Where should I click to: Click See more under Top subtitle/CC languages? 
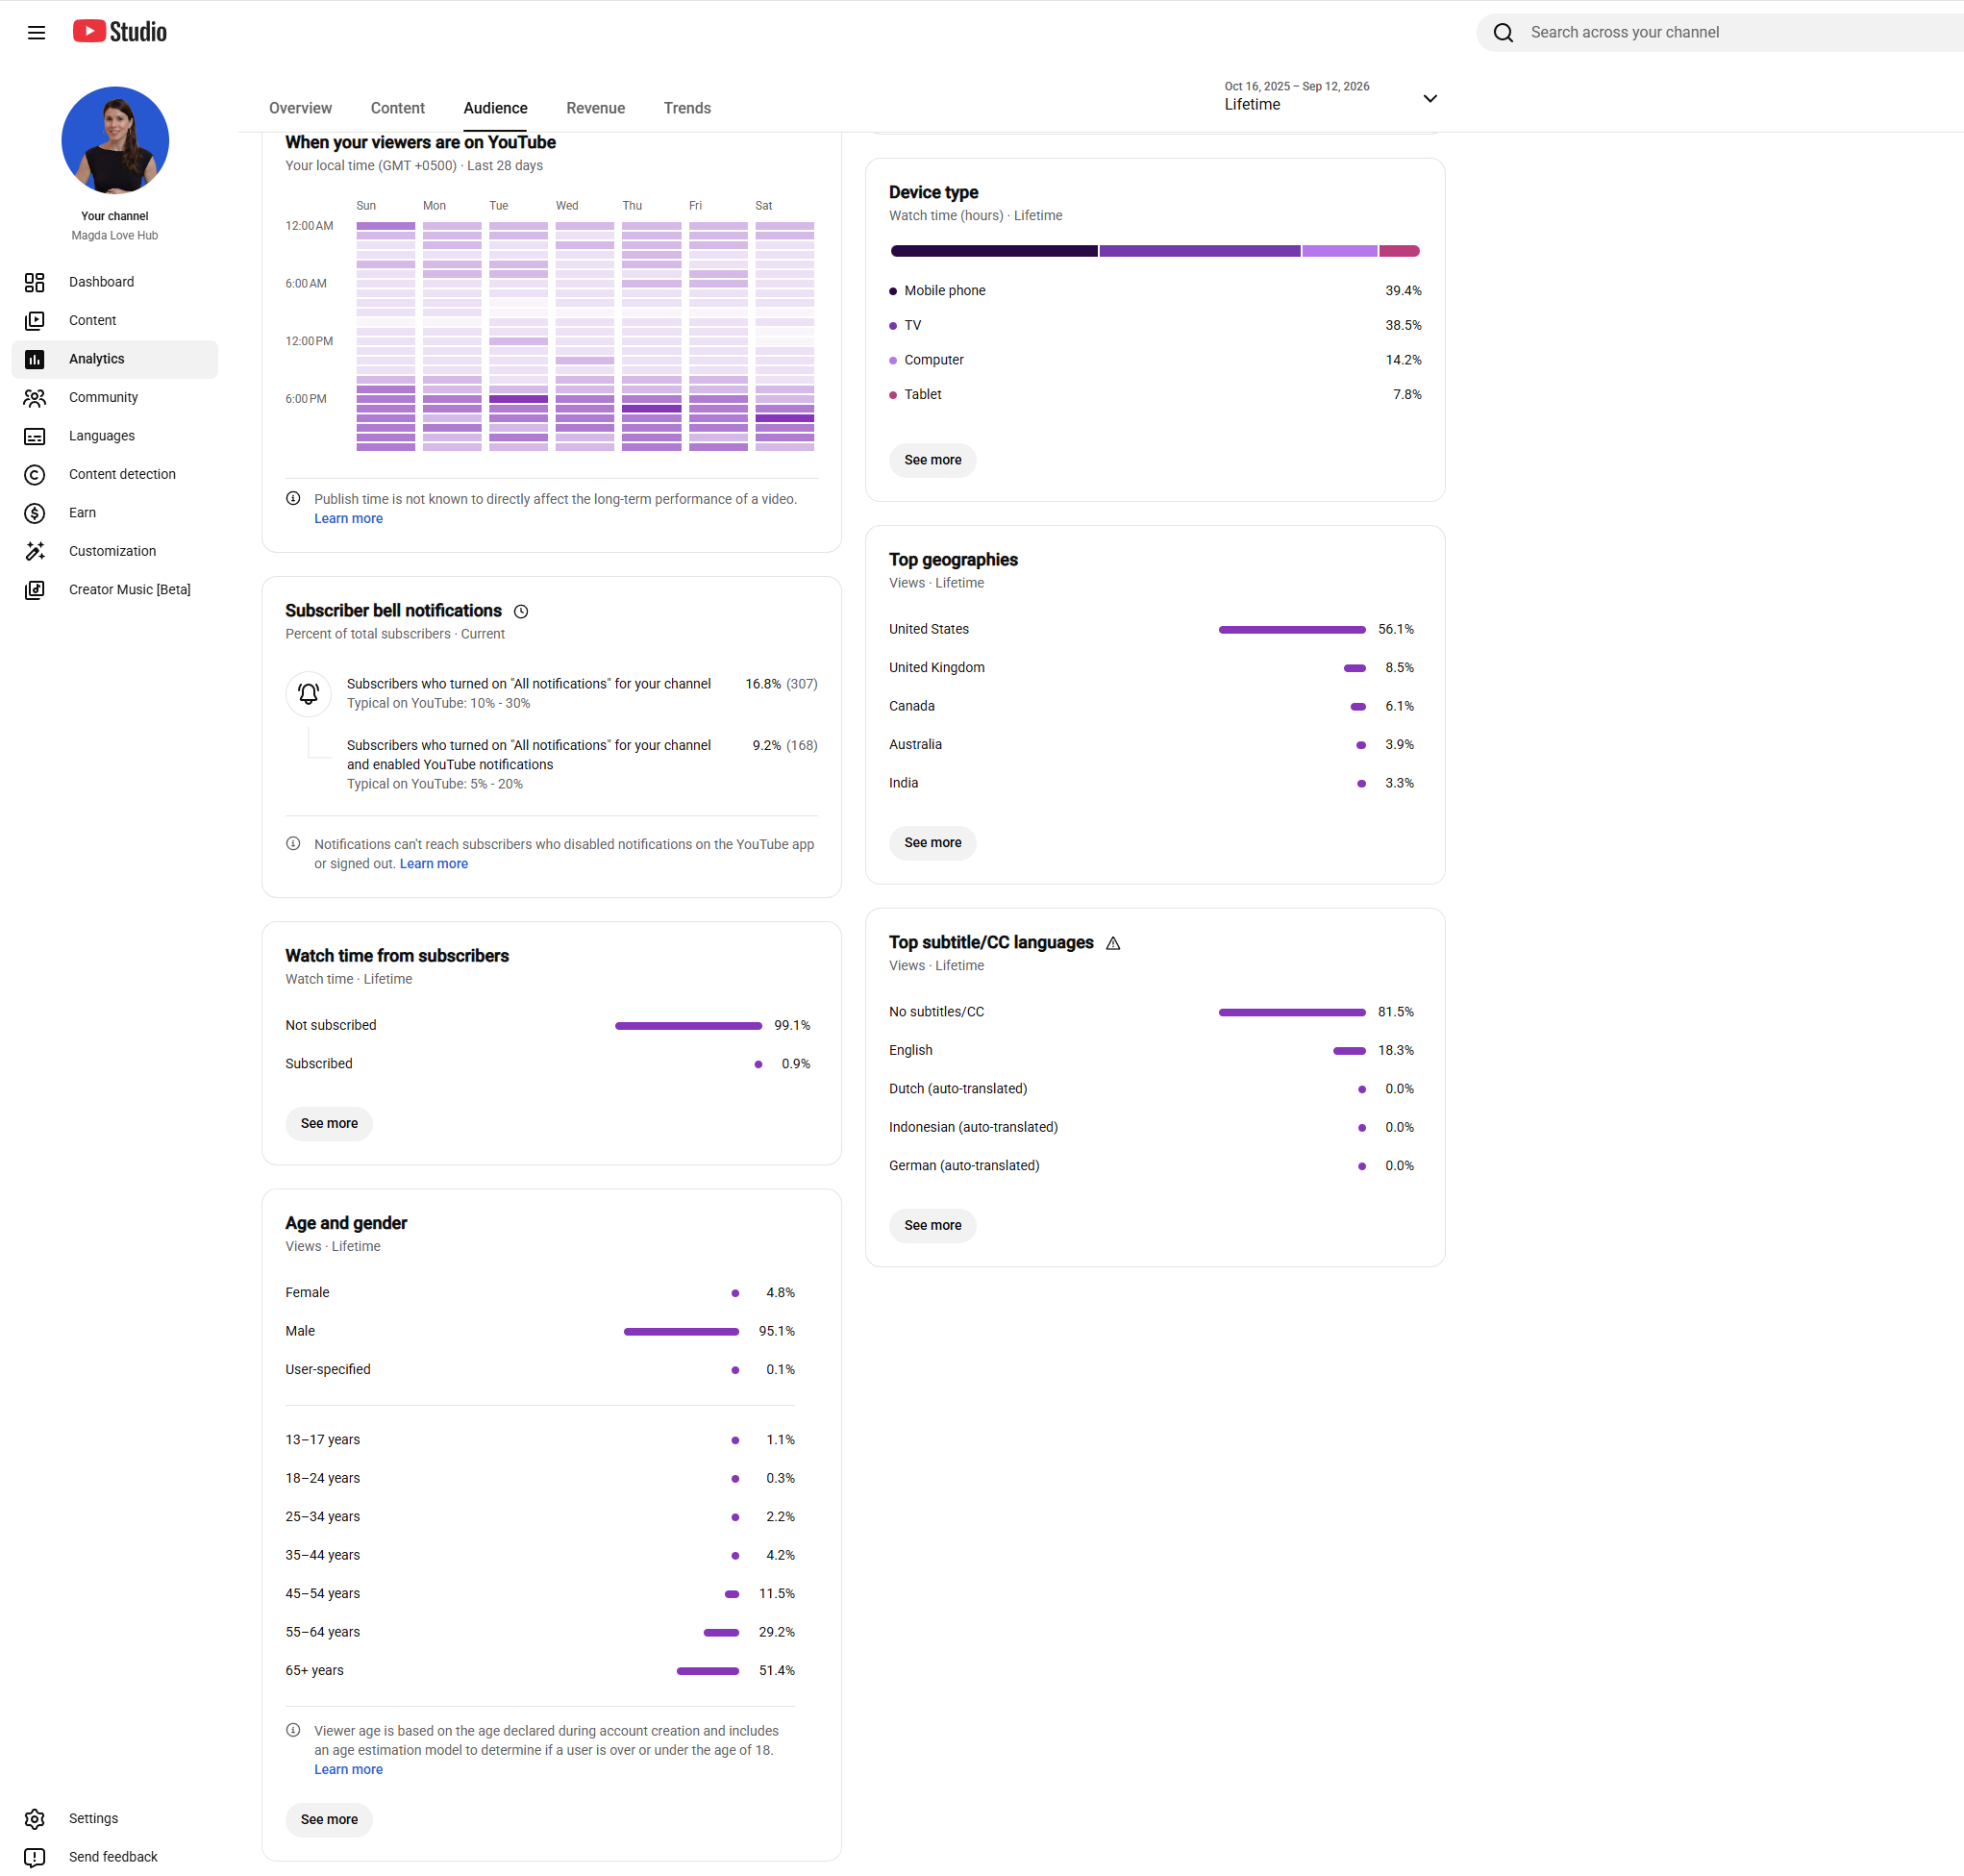point(932,1225)
